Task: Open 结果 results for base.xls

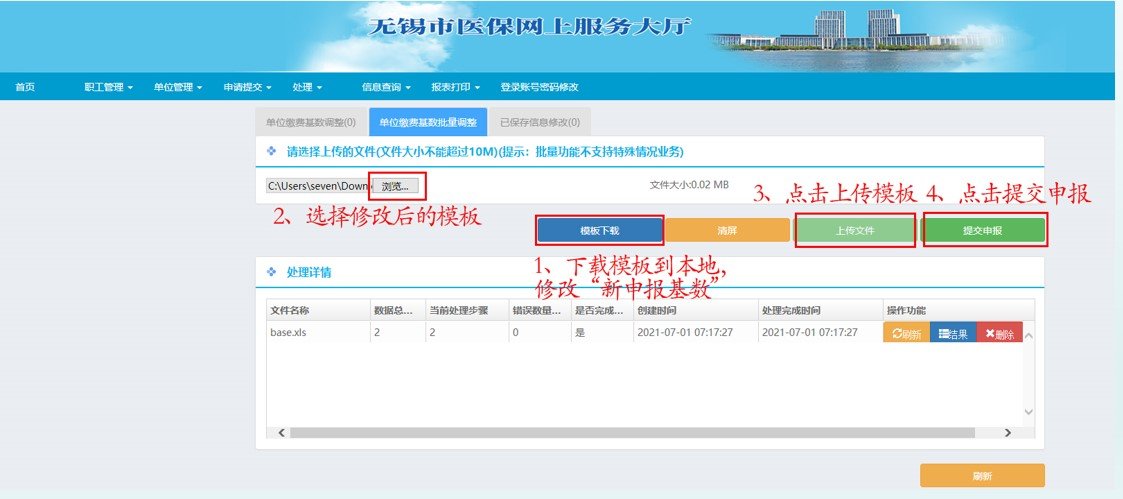Action: pyautogui.click(x=953, y=334)
